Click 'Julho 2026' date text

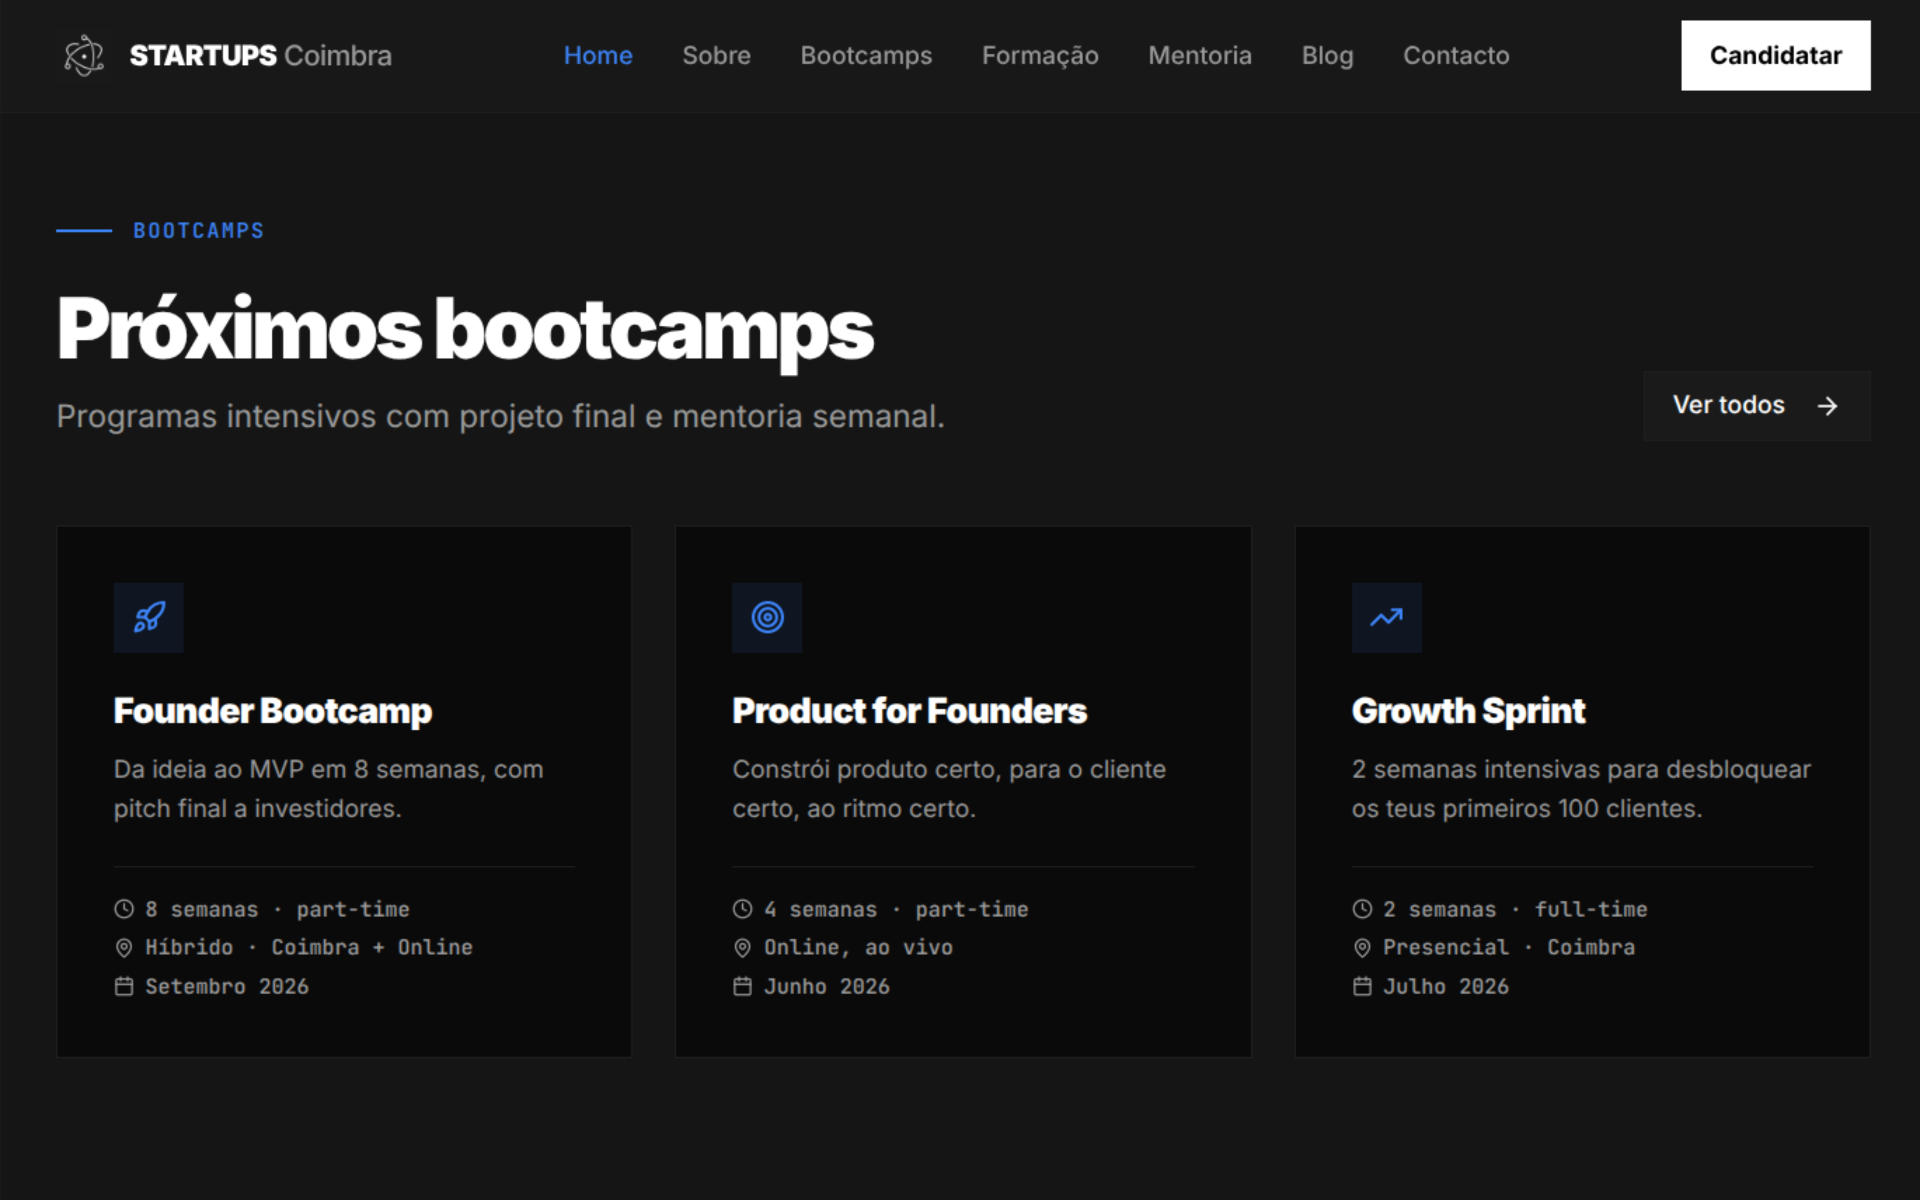tap(1446, 986)
